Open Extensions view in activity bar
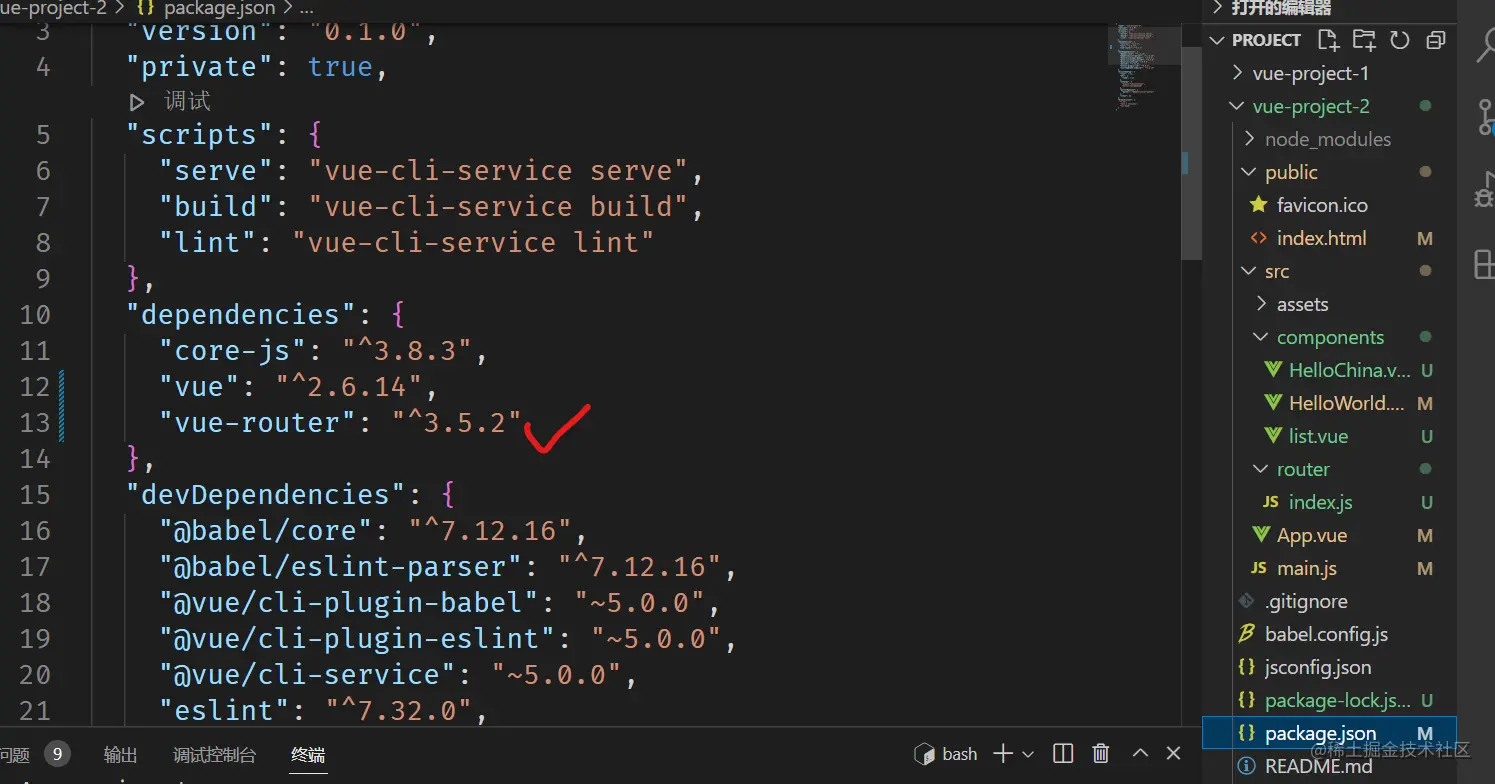Image resolution: width=1495 pixels, height=784 pixels. coord(1485,263)
